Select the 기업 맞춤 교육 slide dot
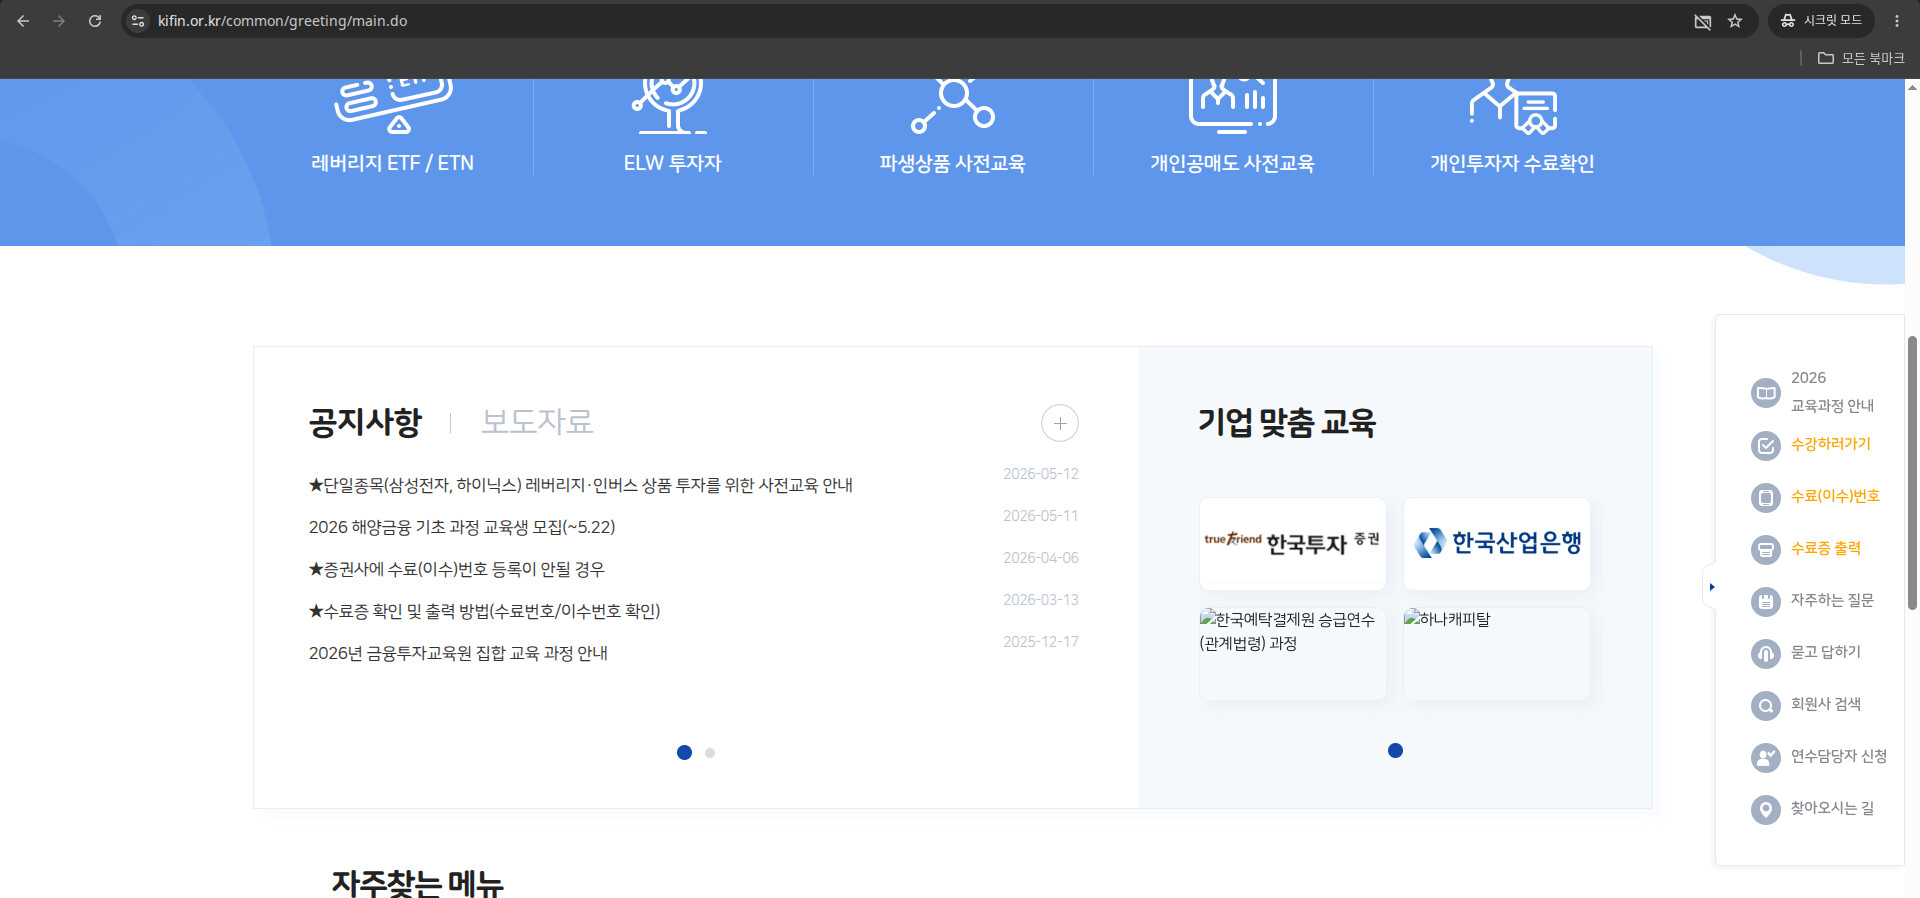1920x898 pixels. click(1395, 750)
